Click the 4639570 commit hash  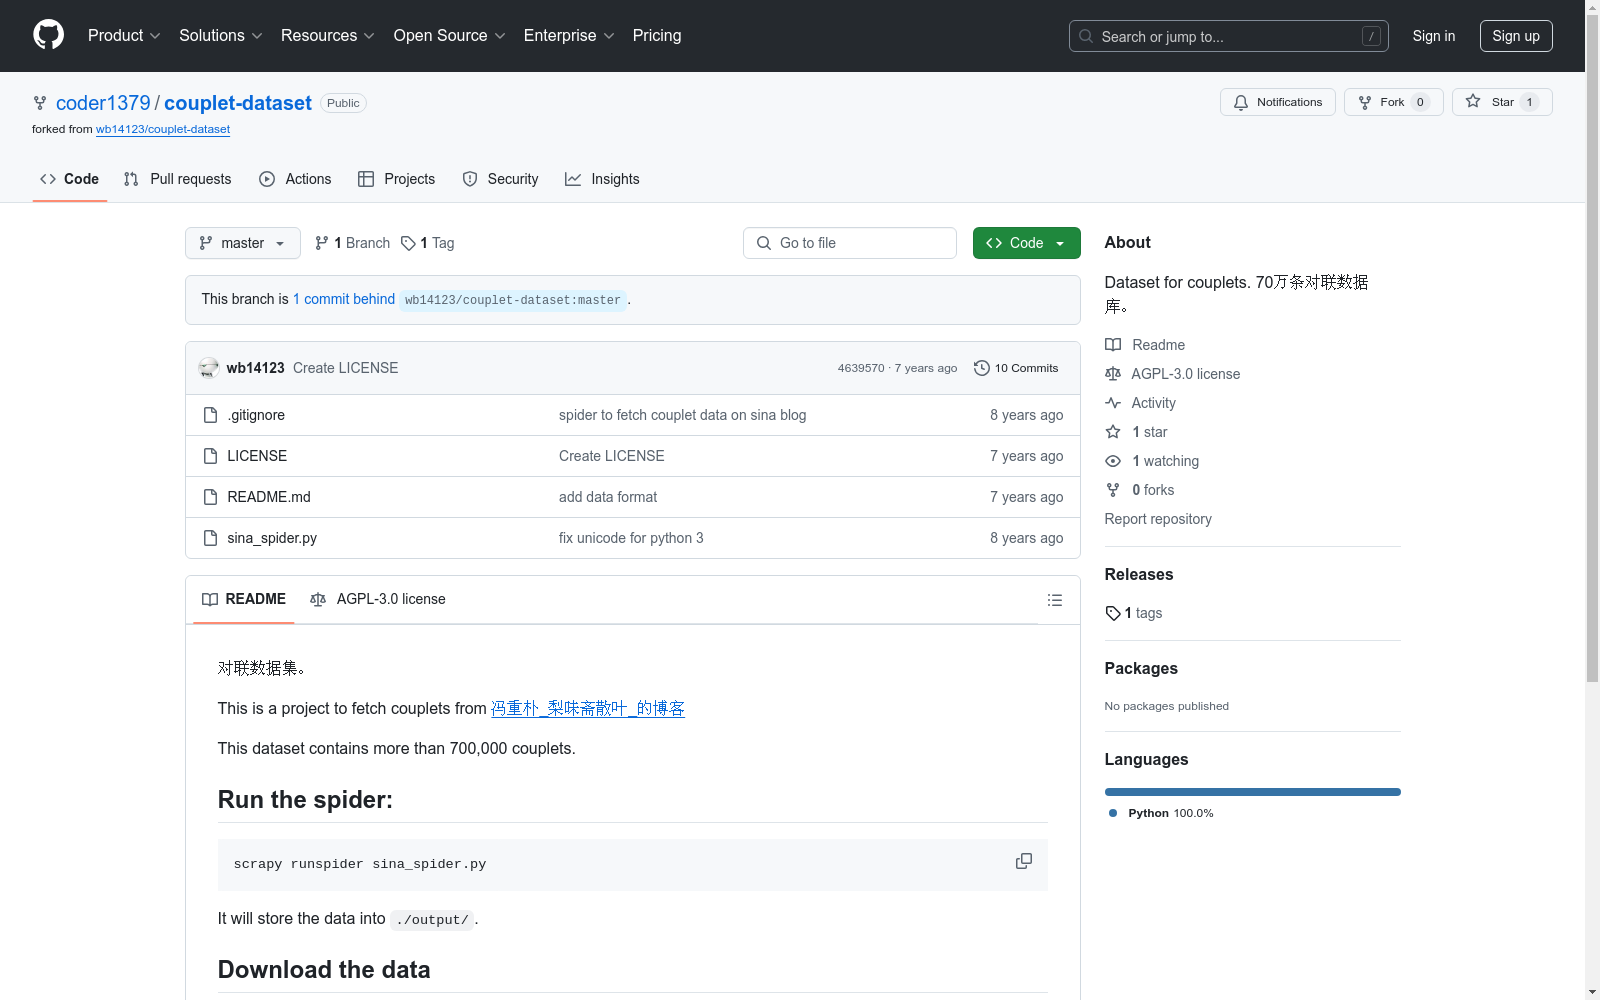861,368
